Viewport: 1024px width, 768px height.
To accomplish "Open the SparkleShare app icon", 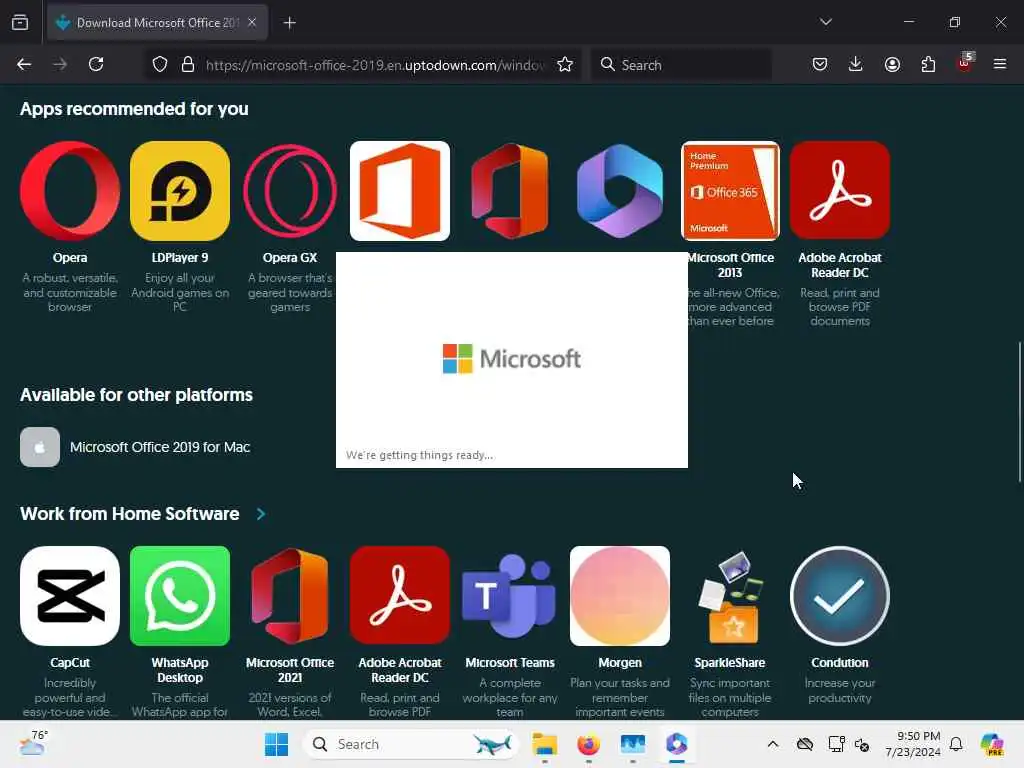I will pyautogui.click(x=730, y=596).
